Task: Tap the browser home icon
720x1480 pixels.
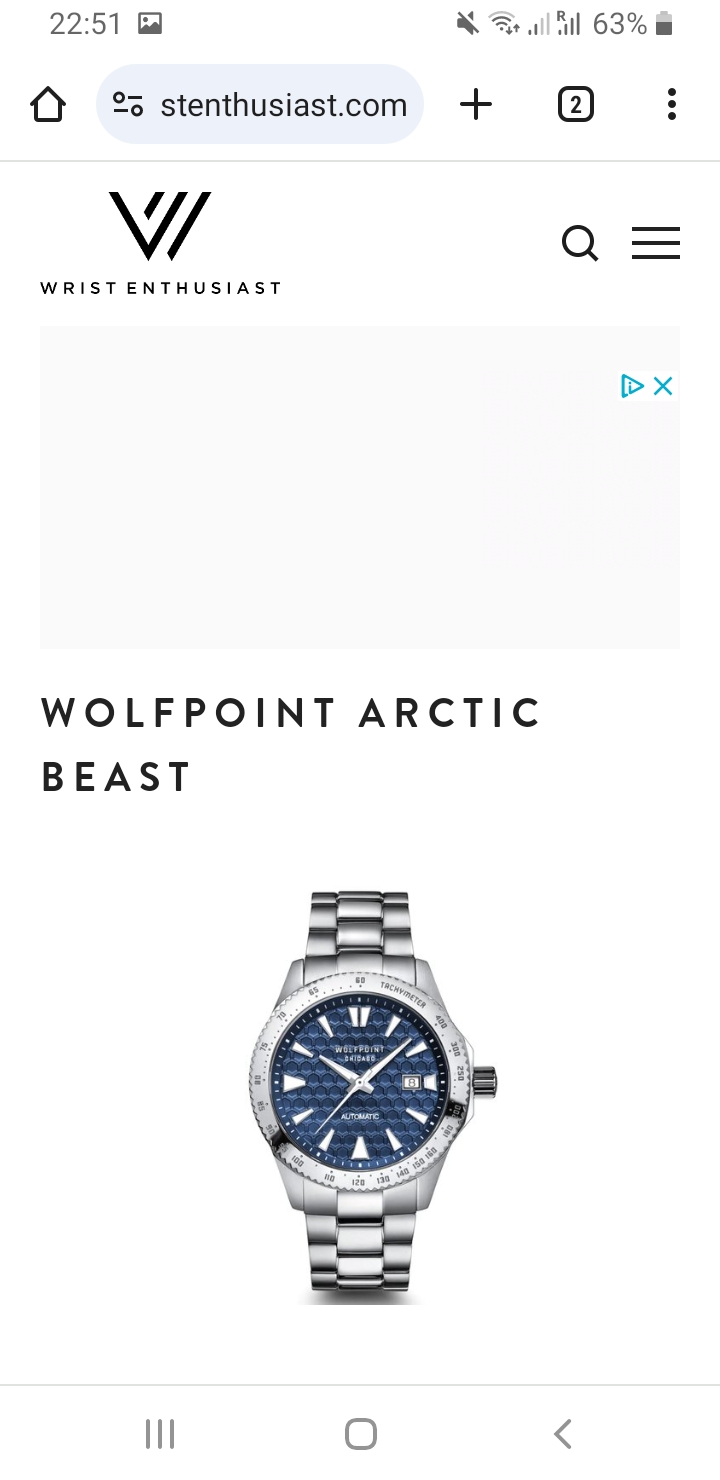Action: 48,104
